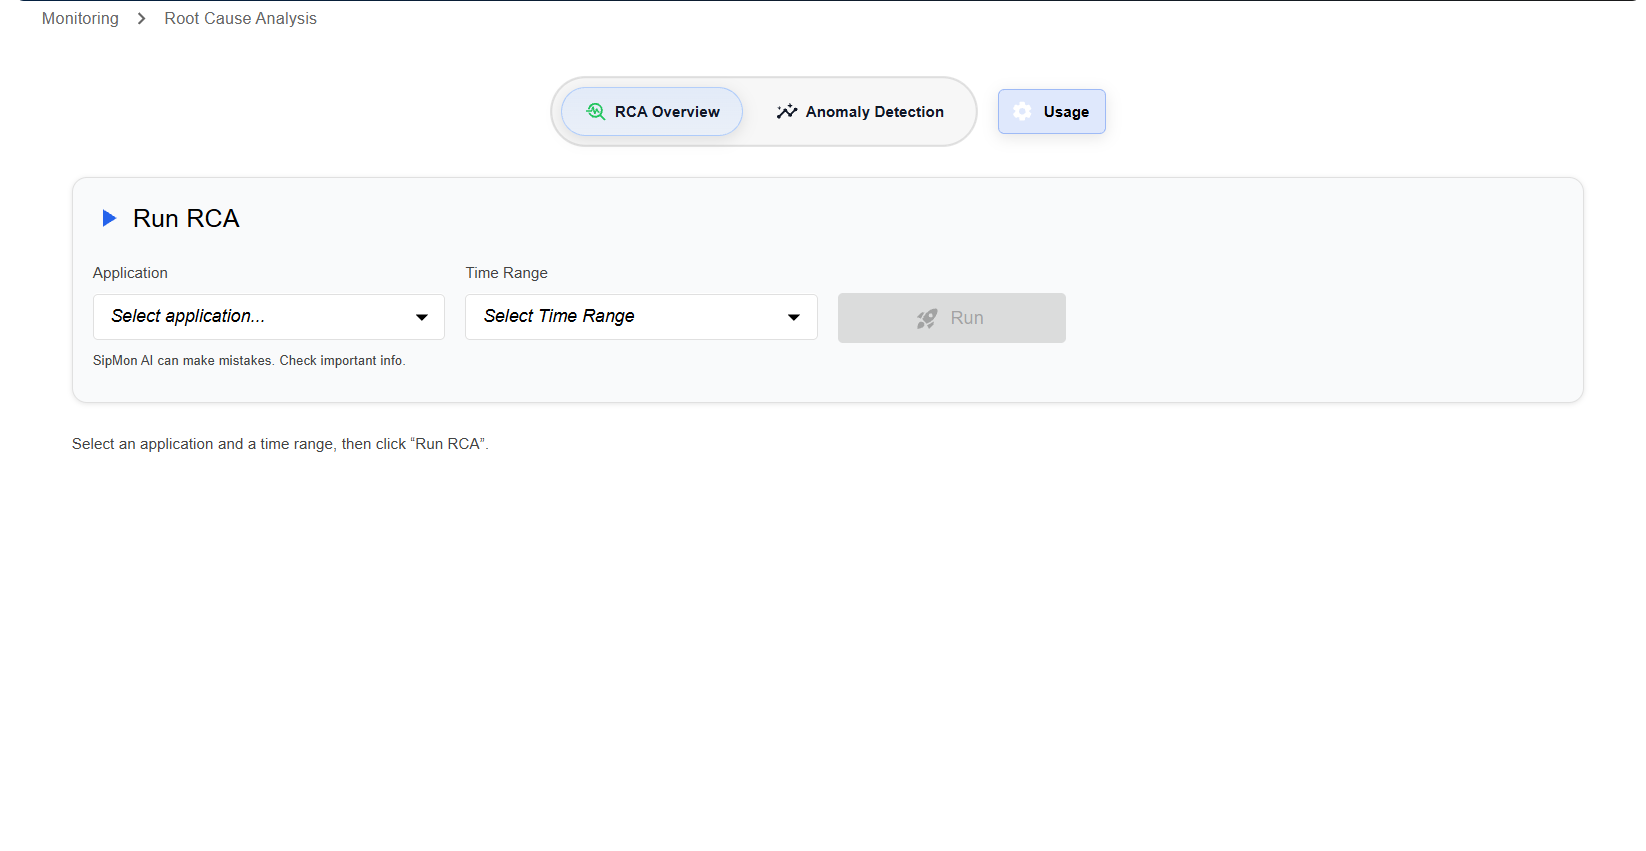Click the breadcrumb chevron separator after Monitoring
This screenshot has height=851, width=1646.
click(x=142, y=19)
